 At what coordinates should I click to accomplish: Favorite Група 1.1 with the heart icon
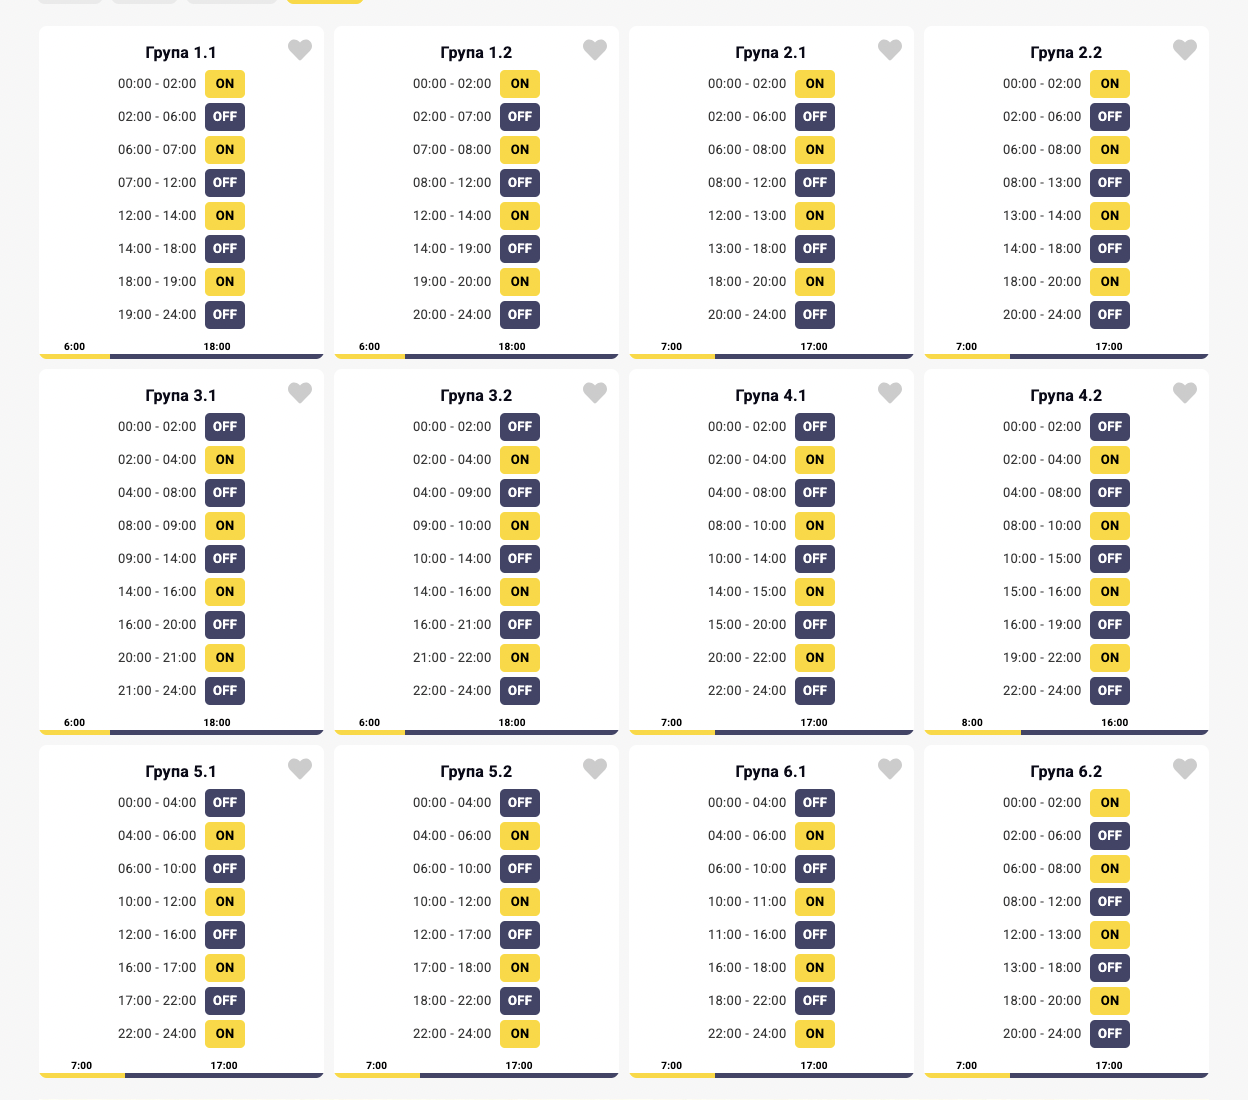tap(300, 50)
